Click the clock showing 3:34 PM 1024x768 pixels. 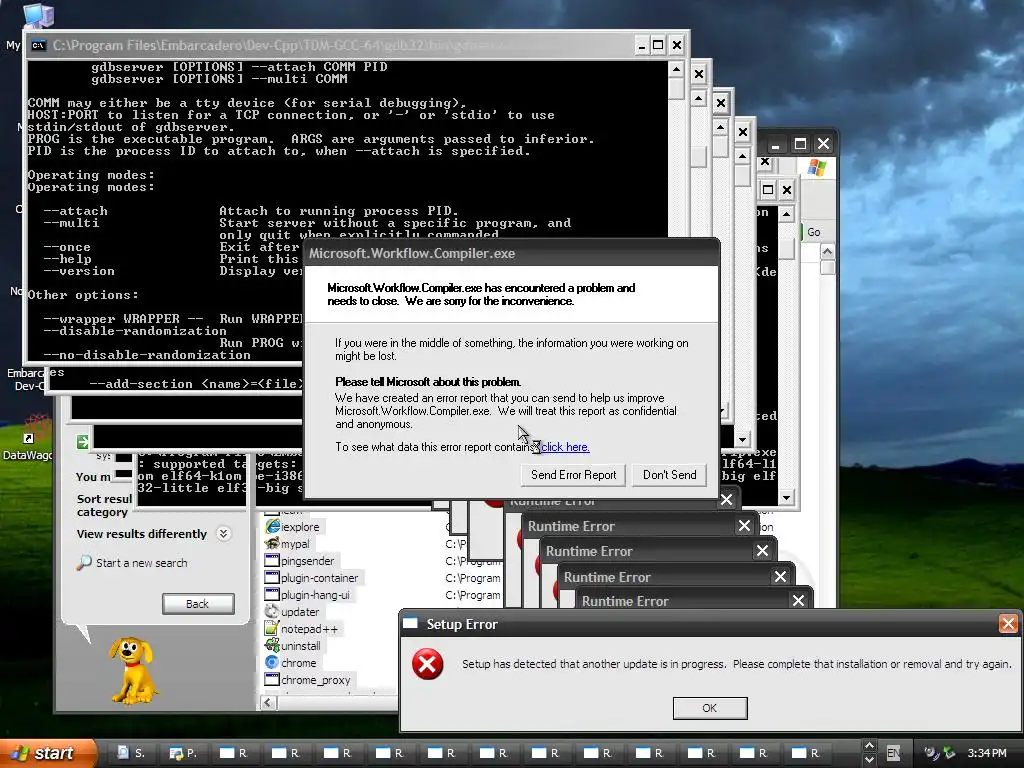[987, 753]
